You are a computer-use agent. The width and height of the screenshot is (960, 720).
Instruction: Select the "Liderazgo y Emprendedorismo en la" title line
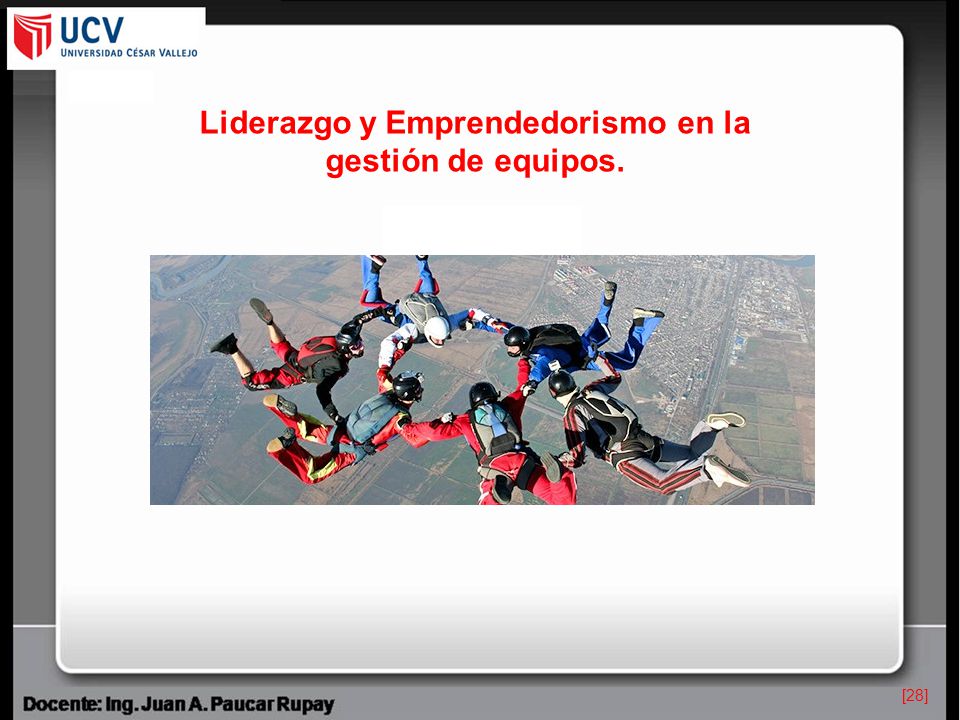(x=475, y=122)
